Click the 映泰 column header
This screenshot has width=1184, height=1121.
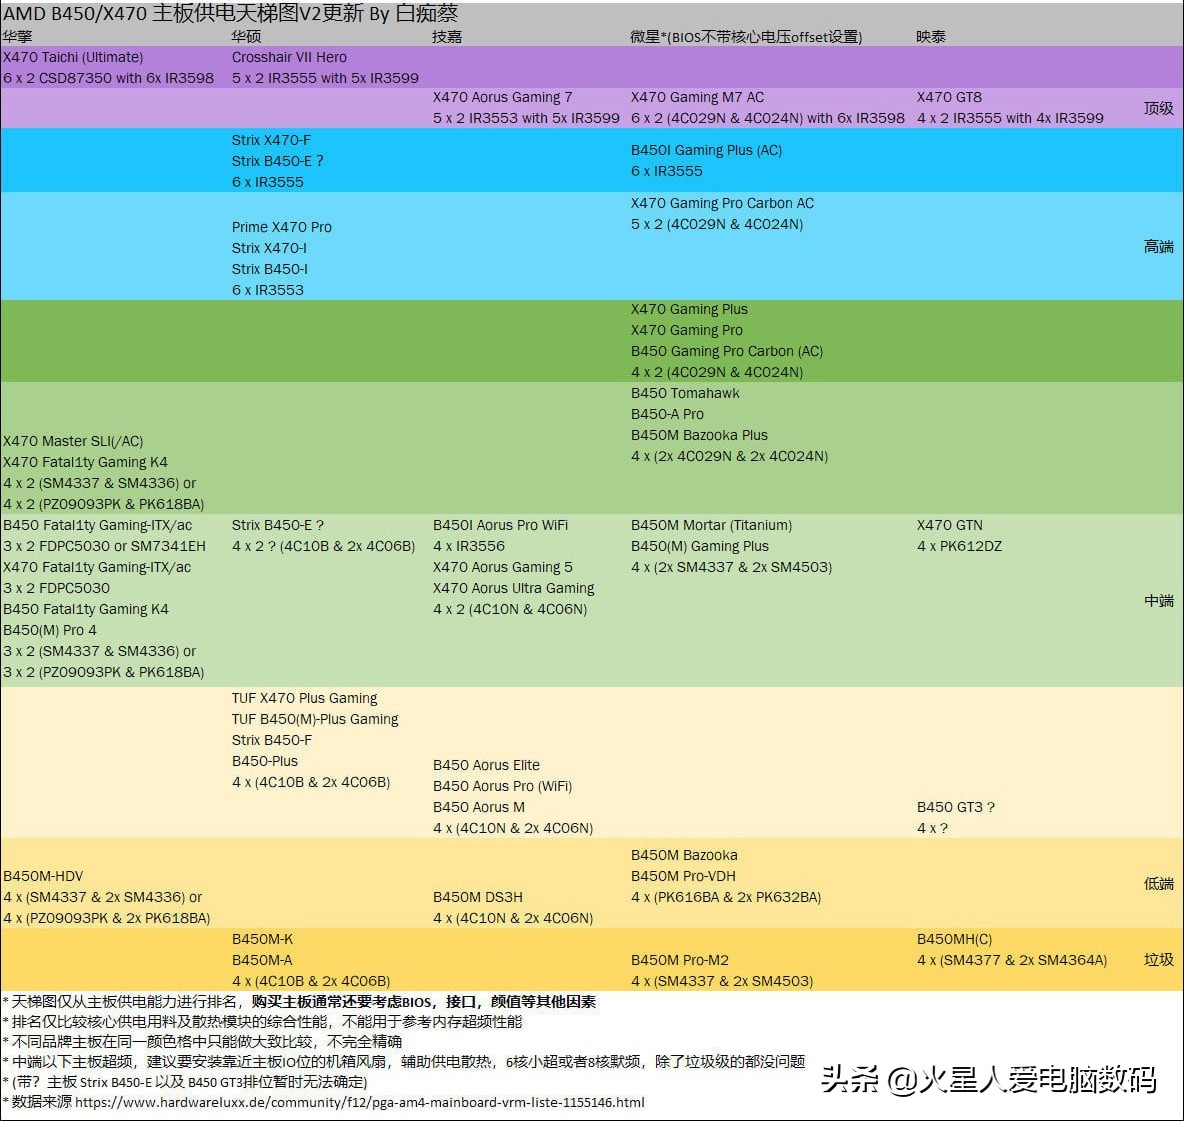point(931,36)
